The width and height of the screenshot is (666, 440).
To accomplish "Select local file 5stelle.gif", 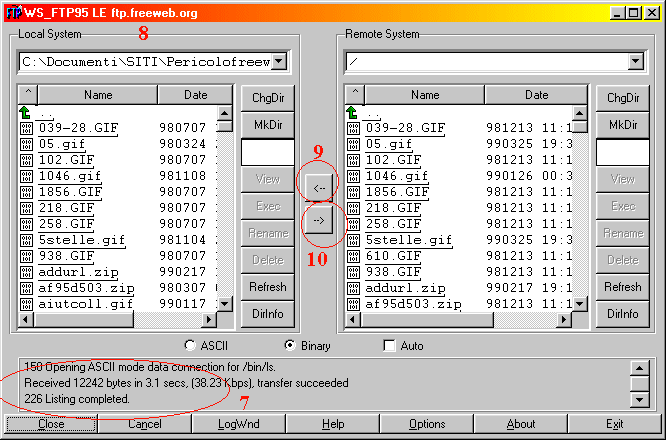I will [82, 240].
